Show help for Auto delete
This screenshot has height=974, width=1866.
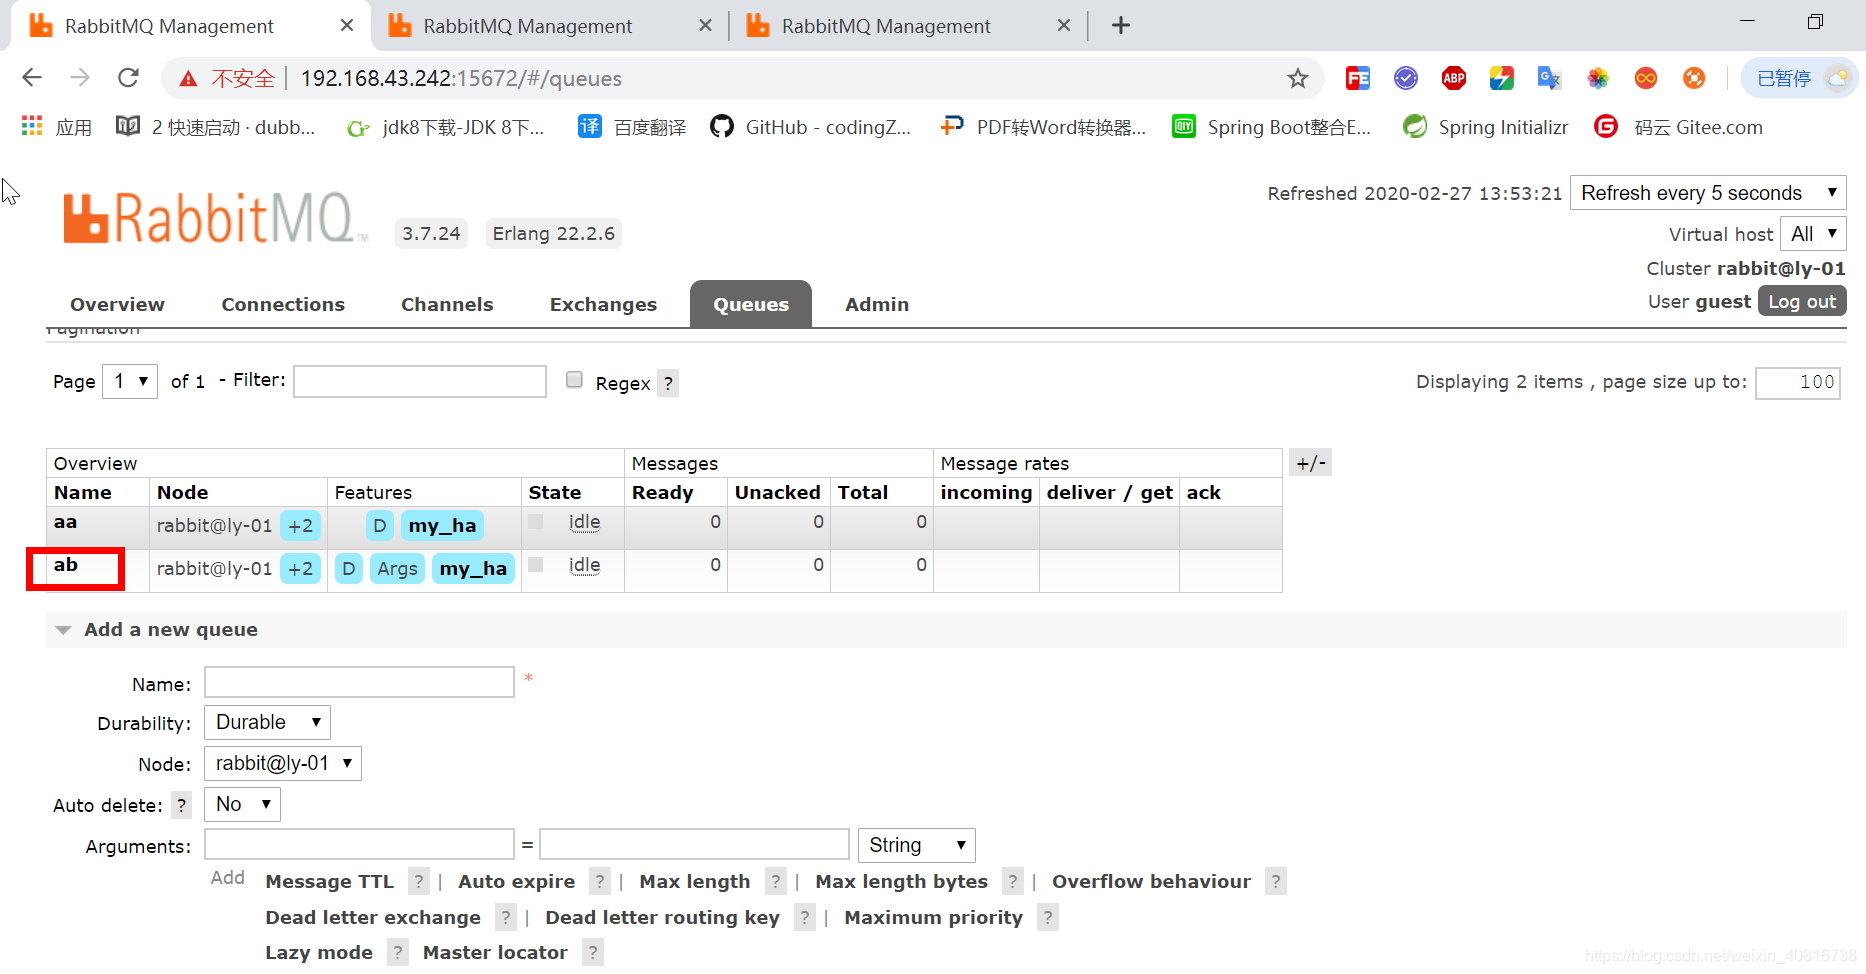tap(181, 805)
